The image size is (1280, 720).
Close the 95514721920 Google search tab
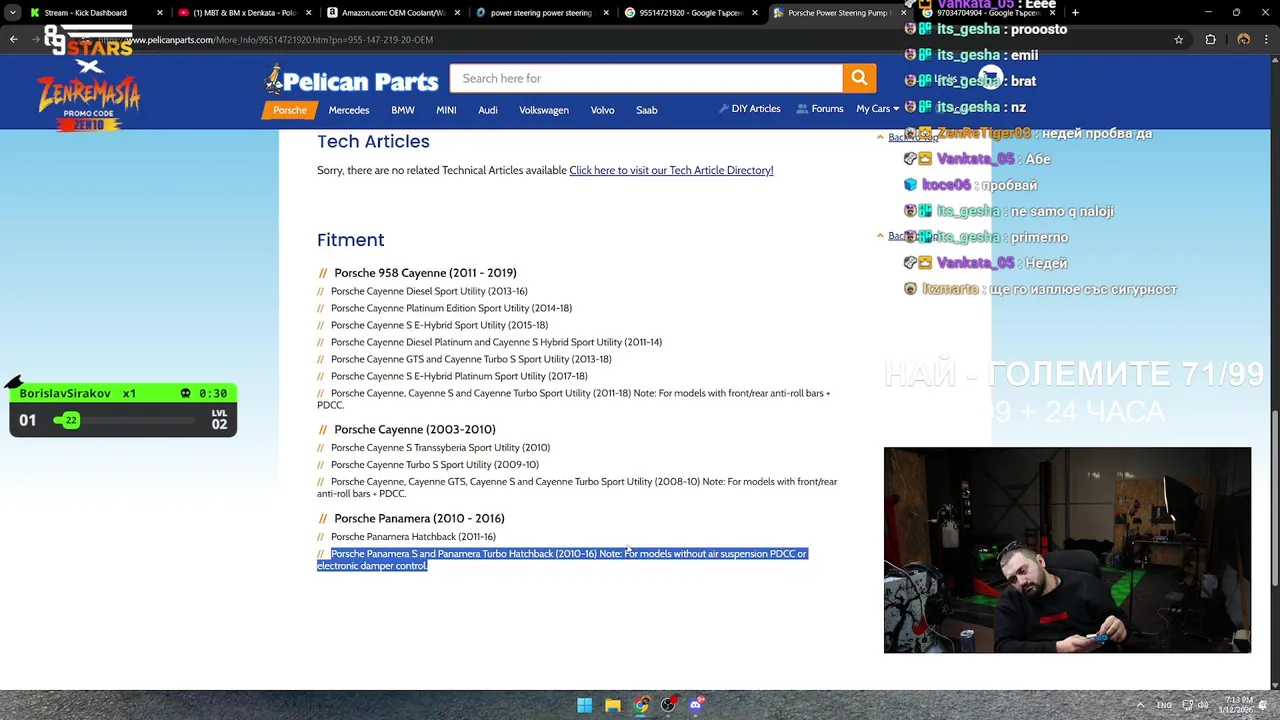pyautogui.click(x=754, y=13)
